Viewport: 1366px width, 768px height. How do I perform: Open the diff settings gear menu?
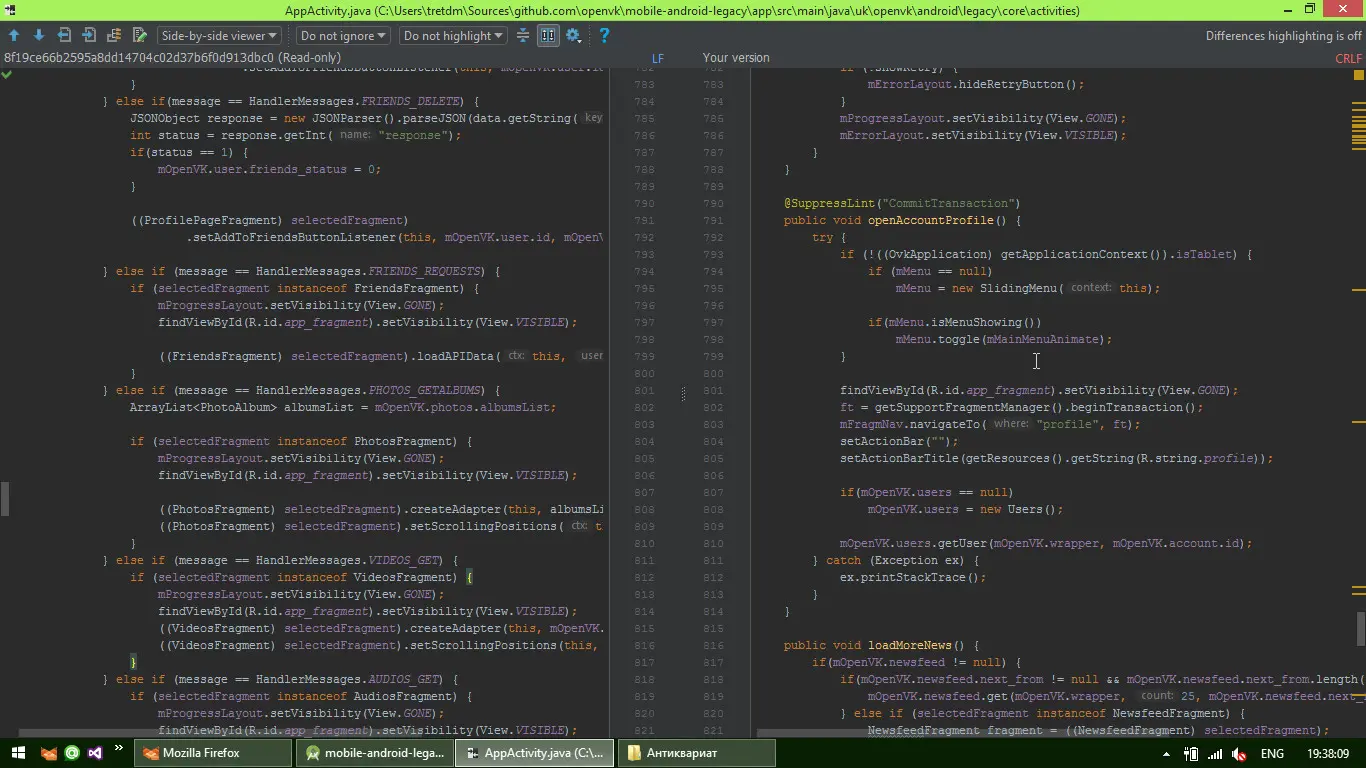pos(574,35)
